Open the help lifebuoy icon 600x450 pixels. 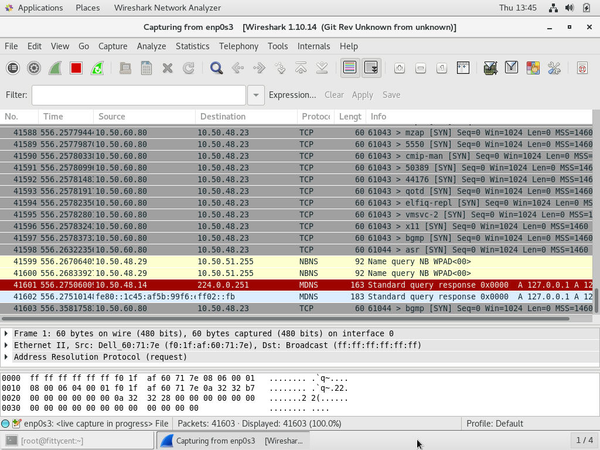(x=582, y=68)
